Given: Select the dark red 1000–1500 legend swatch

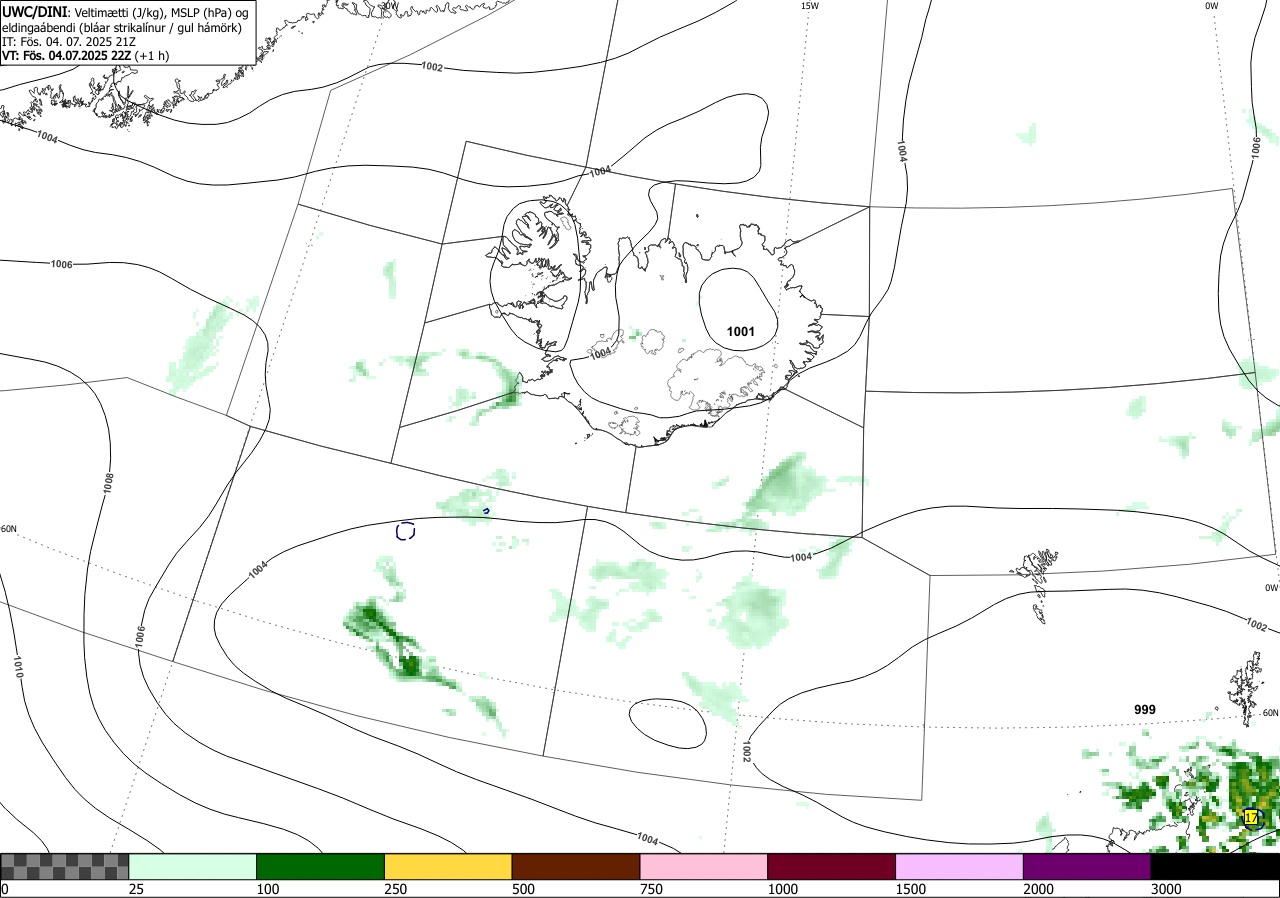Looking at the screenshot, I should coord(832,866).
